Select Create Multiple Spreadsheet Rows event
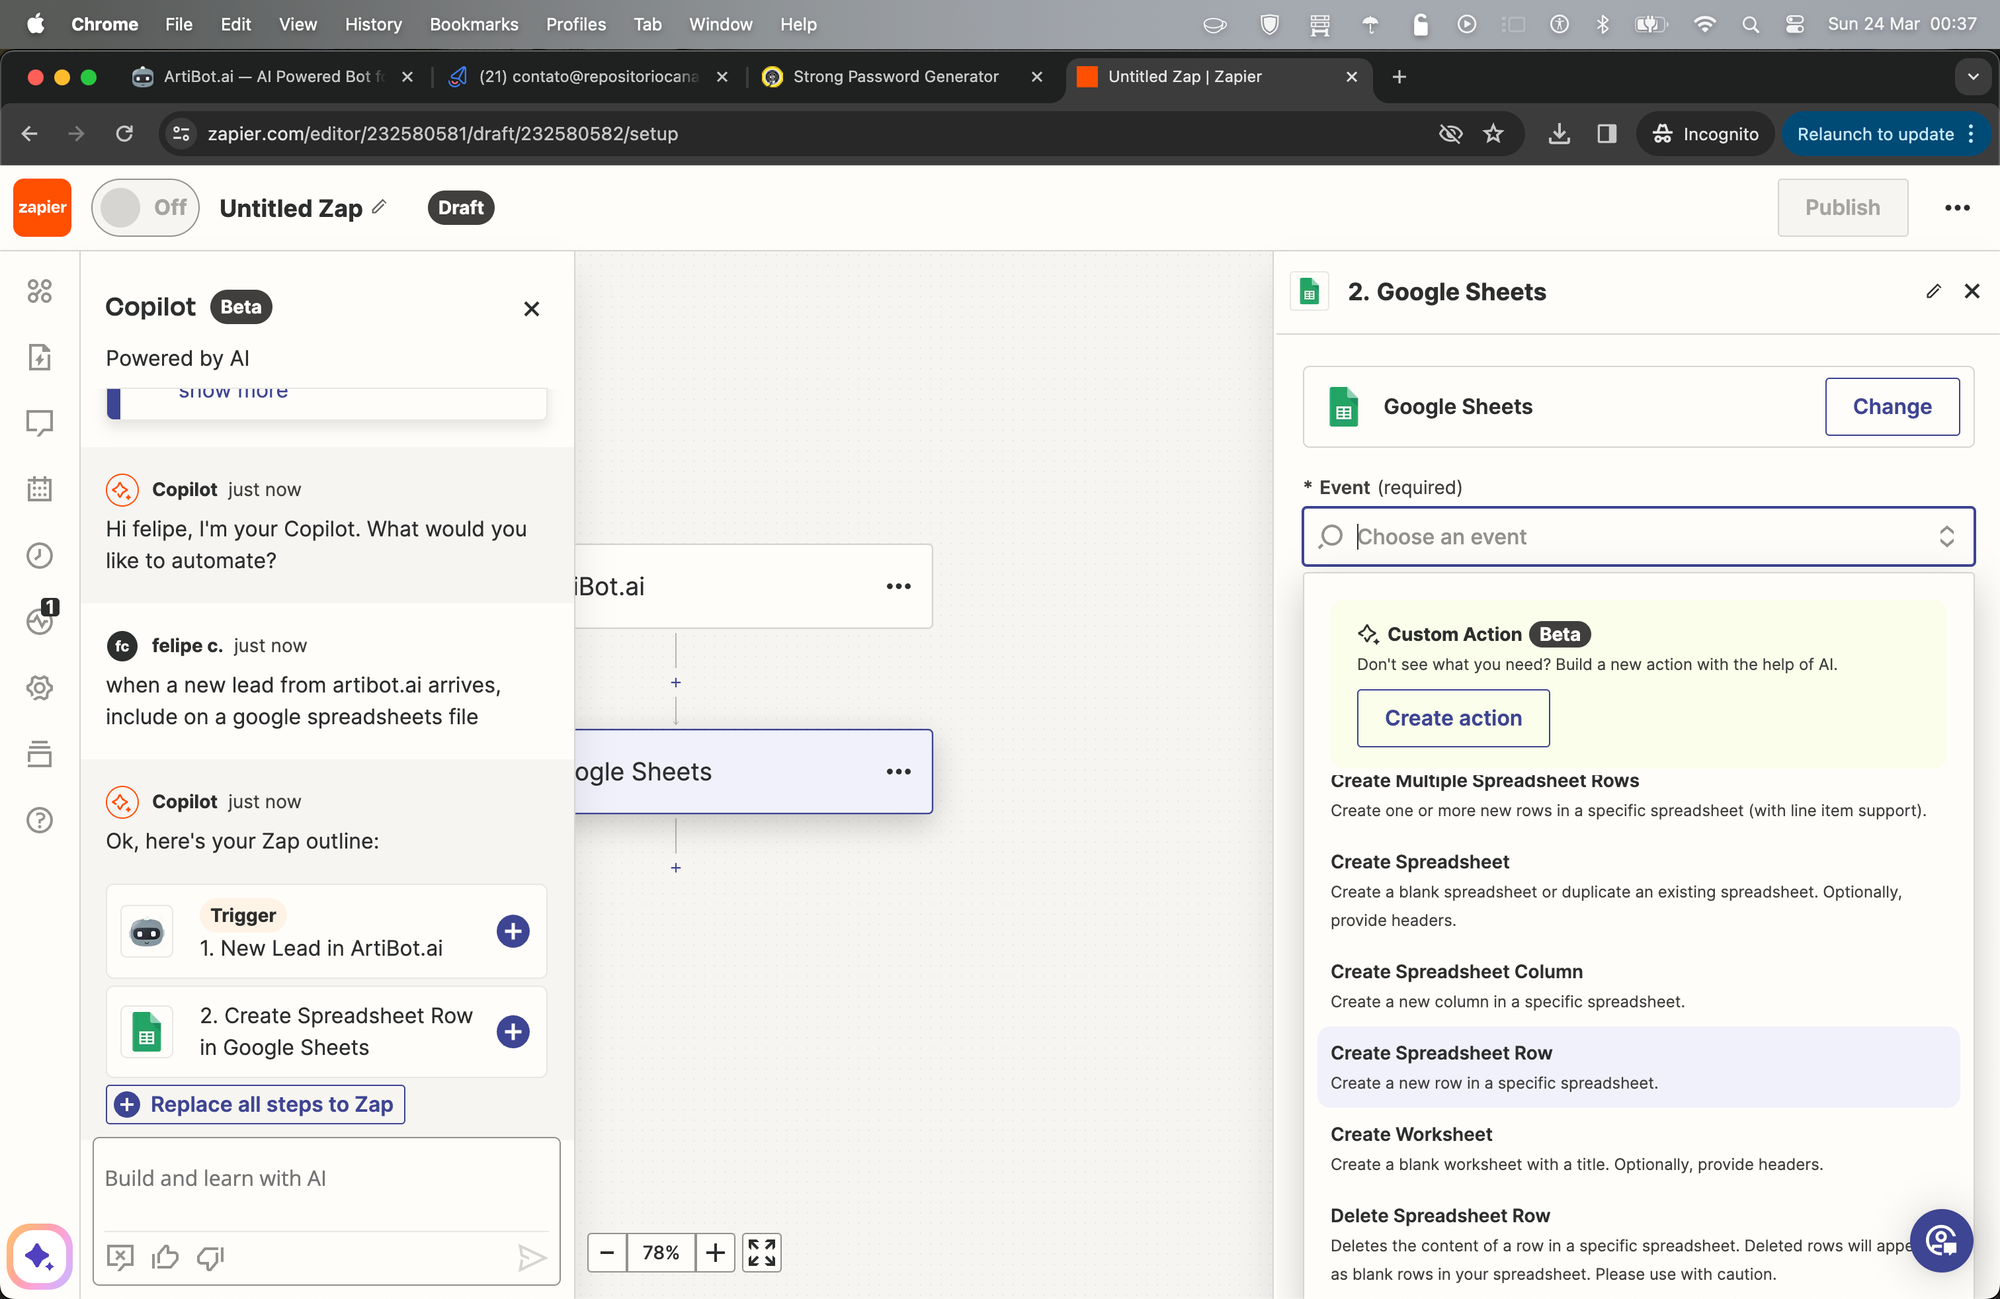Screen dimensions: 2000x1299 (x=1638, y=796)
